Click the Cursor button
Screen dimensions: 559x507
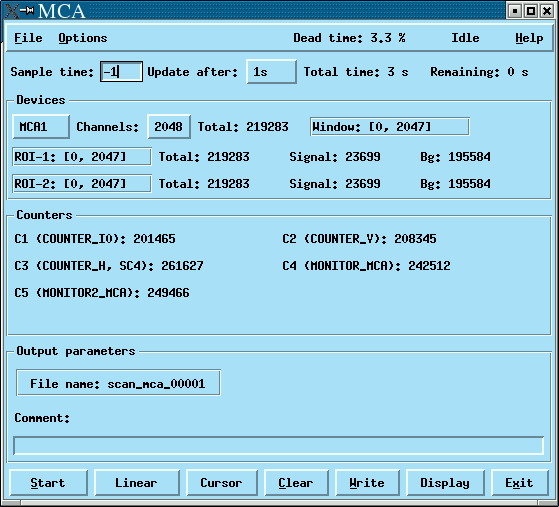click(222, 483)
